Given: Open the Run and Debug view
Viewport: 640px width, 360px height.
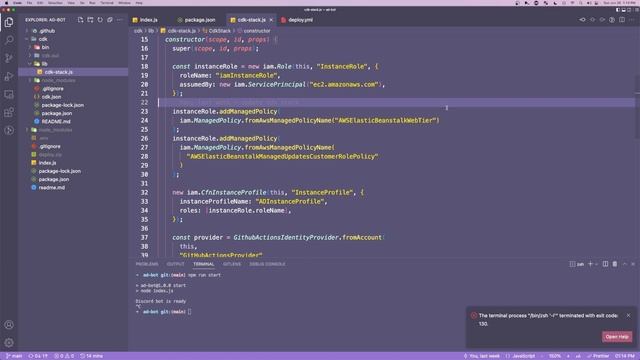Looking at the screenshot, I should click(x=9, y=76).
